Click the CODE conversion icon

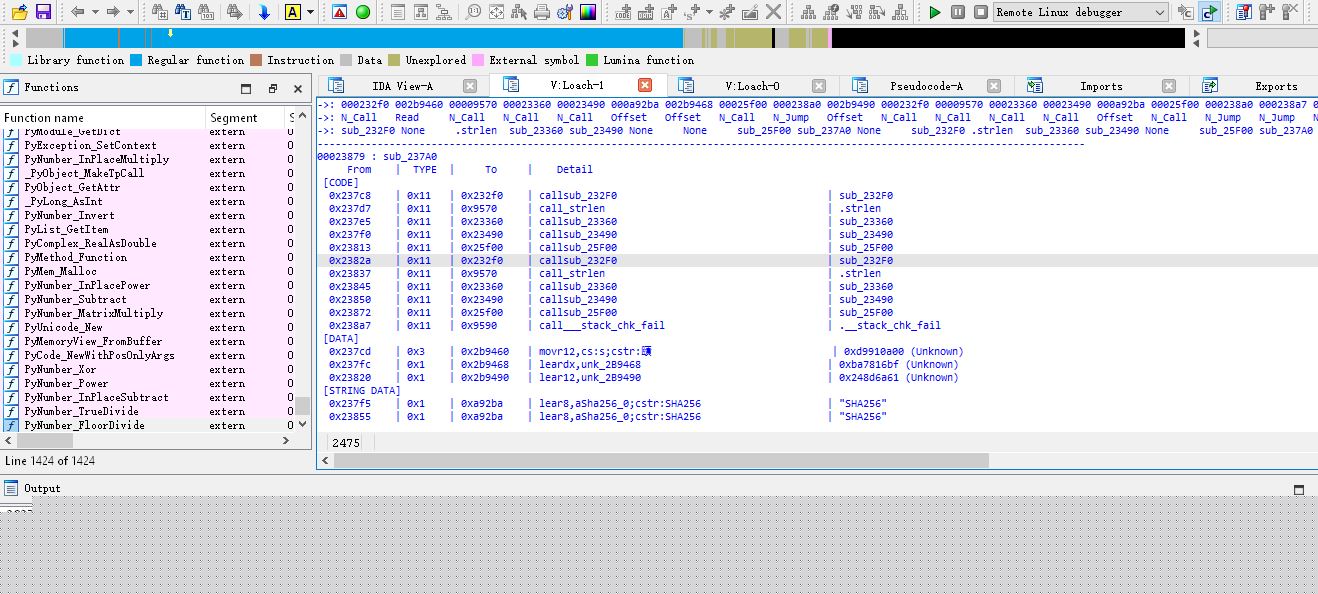(623, 12)
